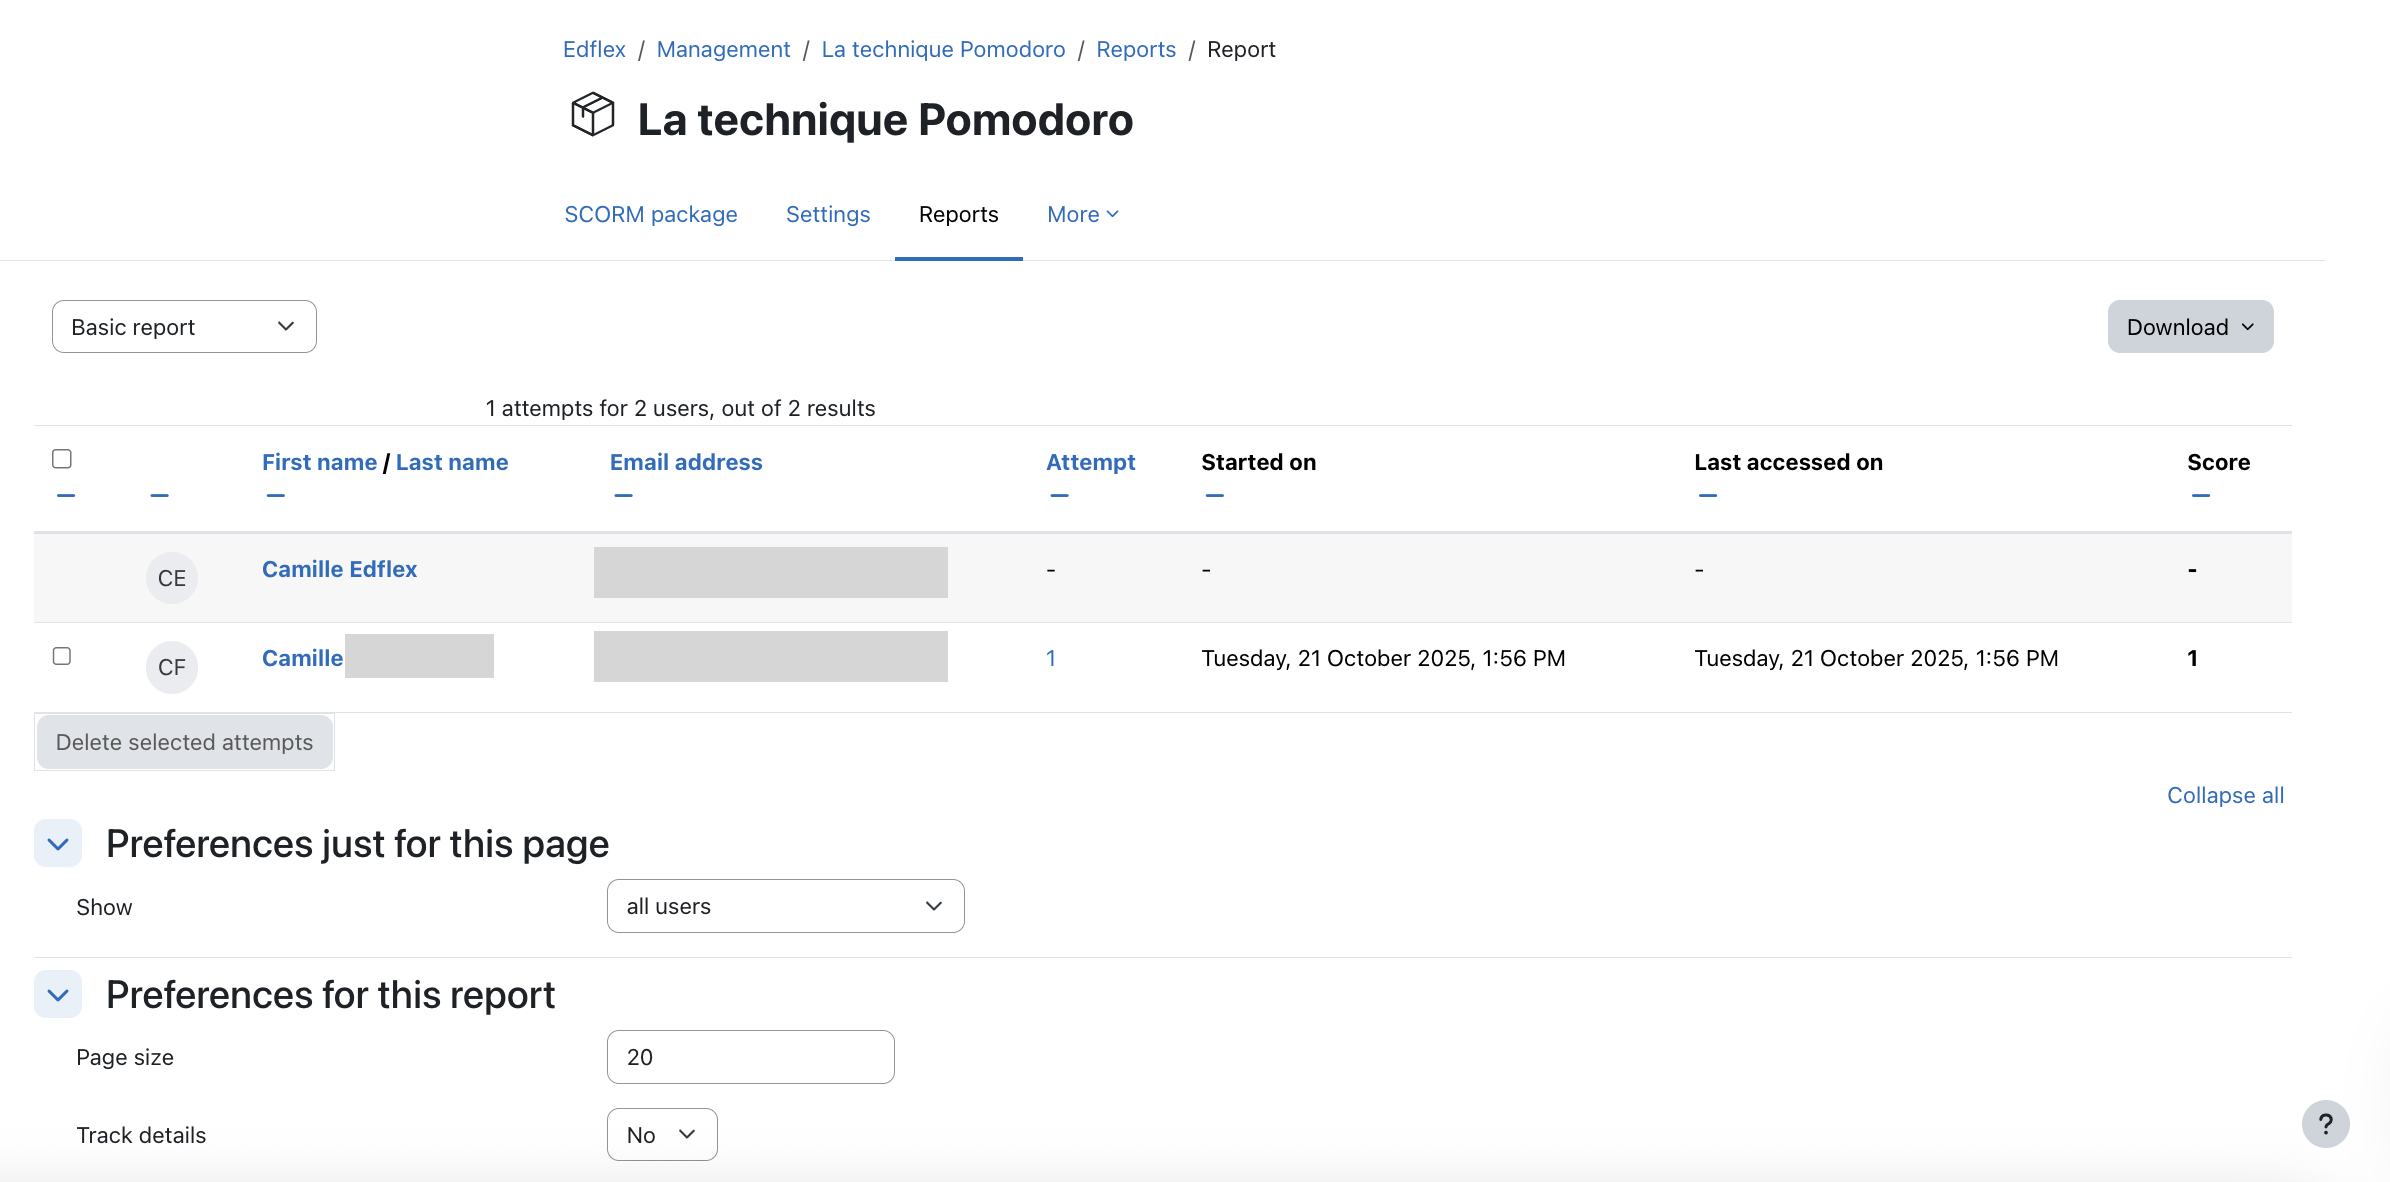Screen dimensions: 2390x1182
Task: Click the CF user avatar
Action: tap(172, 667)
